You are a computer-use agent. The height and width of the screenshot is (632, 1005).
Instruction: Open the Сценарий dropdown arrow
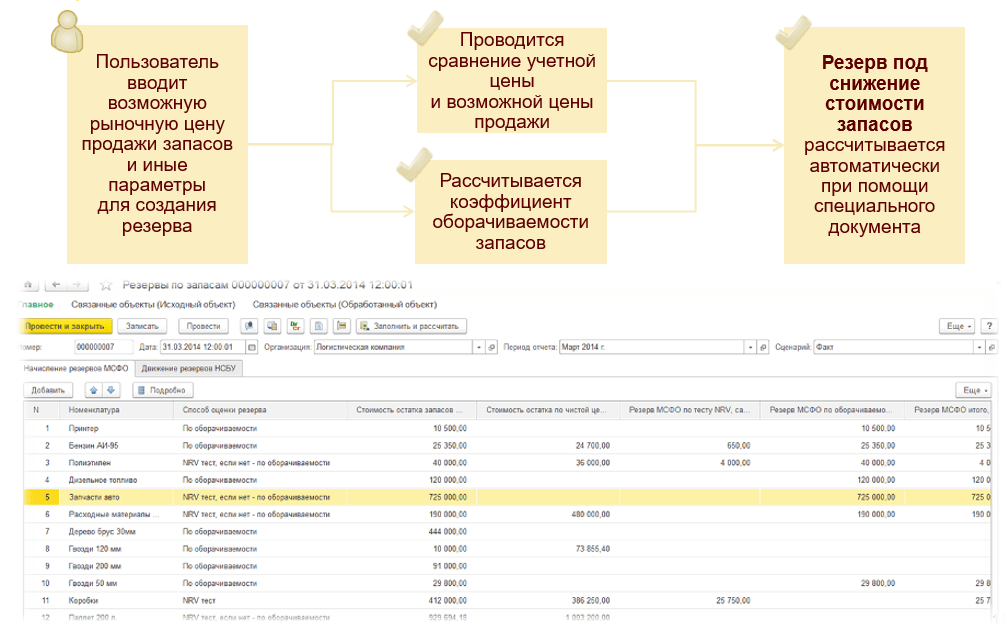tap(979, 347)
